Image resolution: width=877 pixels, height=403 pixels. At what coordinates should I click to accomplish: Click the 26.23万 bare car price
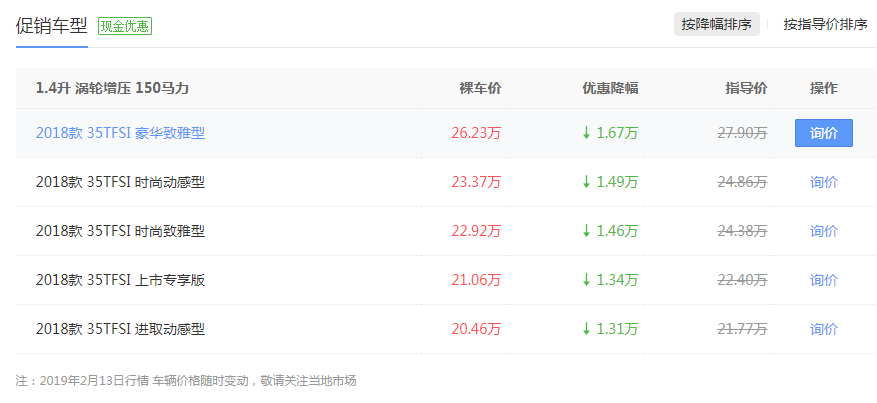point(477,133)
